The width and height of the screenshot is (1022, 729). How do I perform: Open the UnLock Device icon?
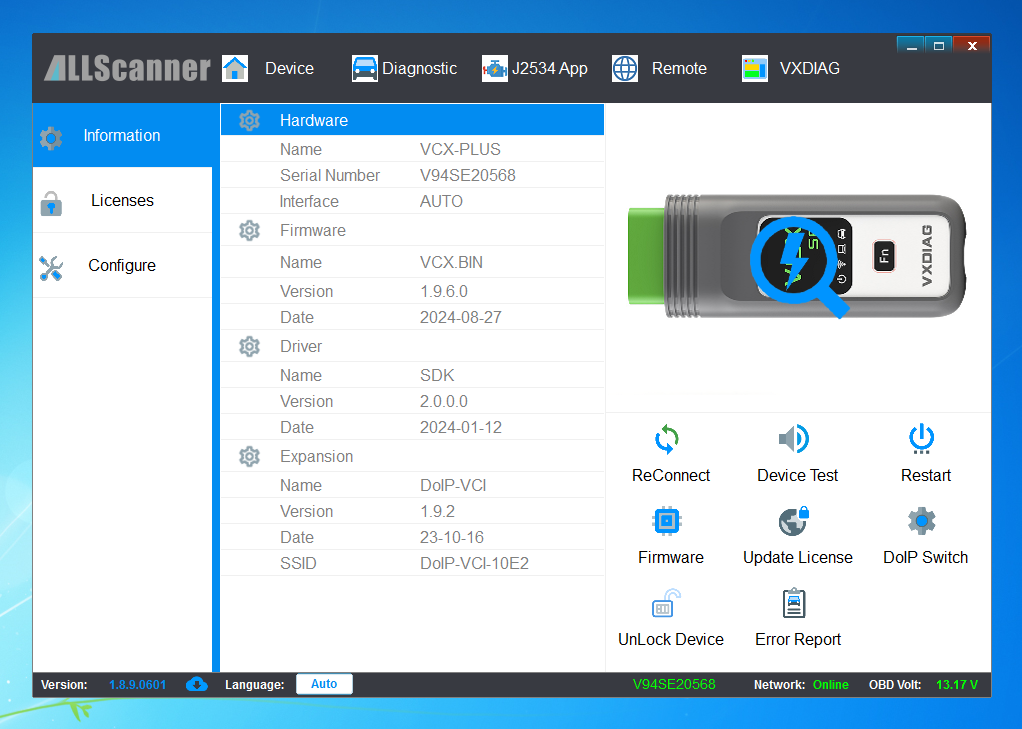coord(667,604)
